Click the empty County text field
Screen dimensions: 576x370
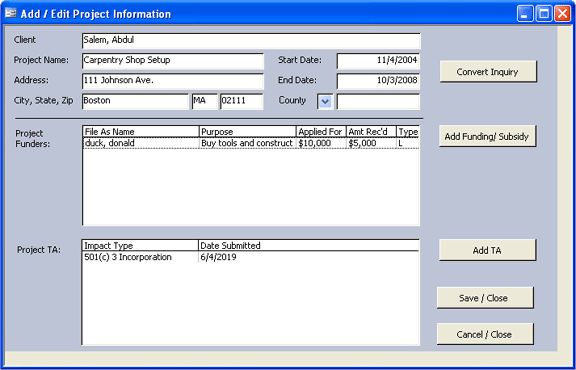pos(378,101)
